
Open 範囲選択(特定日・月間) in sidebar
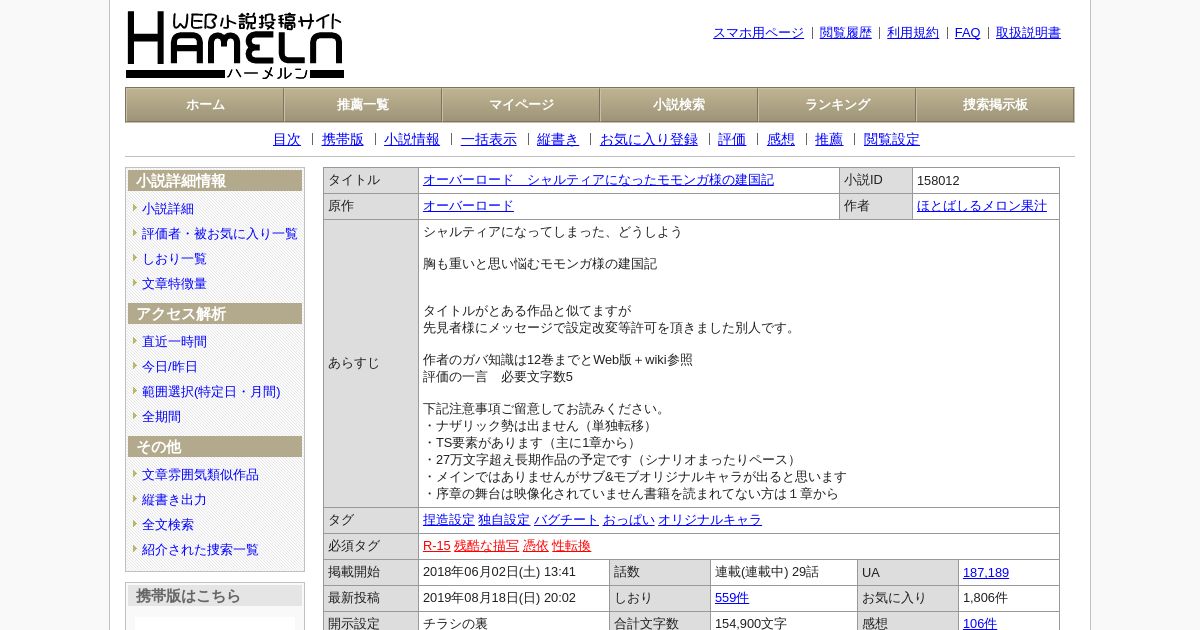point(211,392)
